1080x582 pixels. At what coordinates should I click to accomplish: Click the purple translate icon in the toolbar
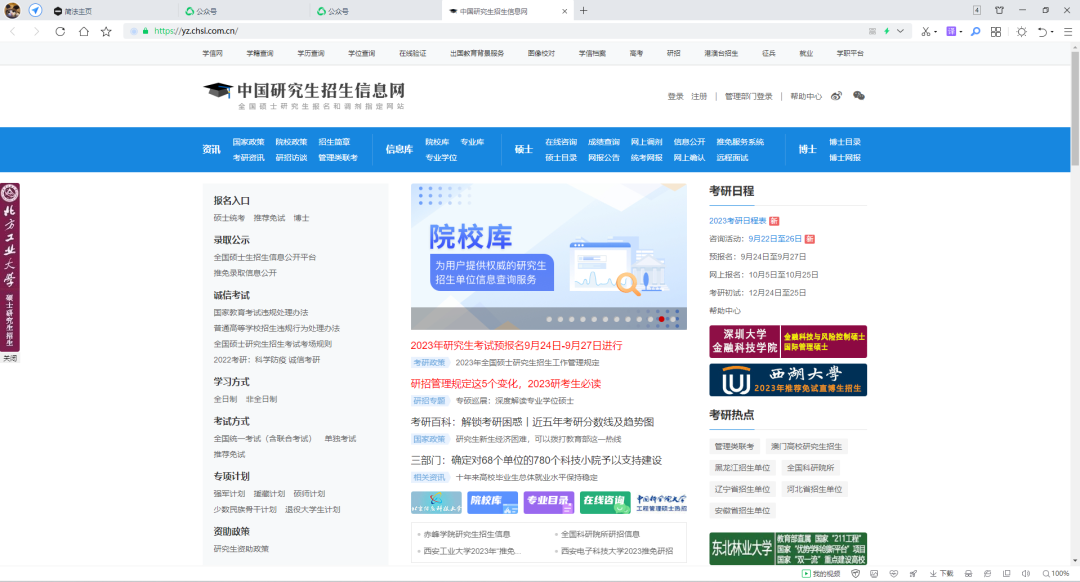951,32
